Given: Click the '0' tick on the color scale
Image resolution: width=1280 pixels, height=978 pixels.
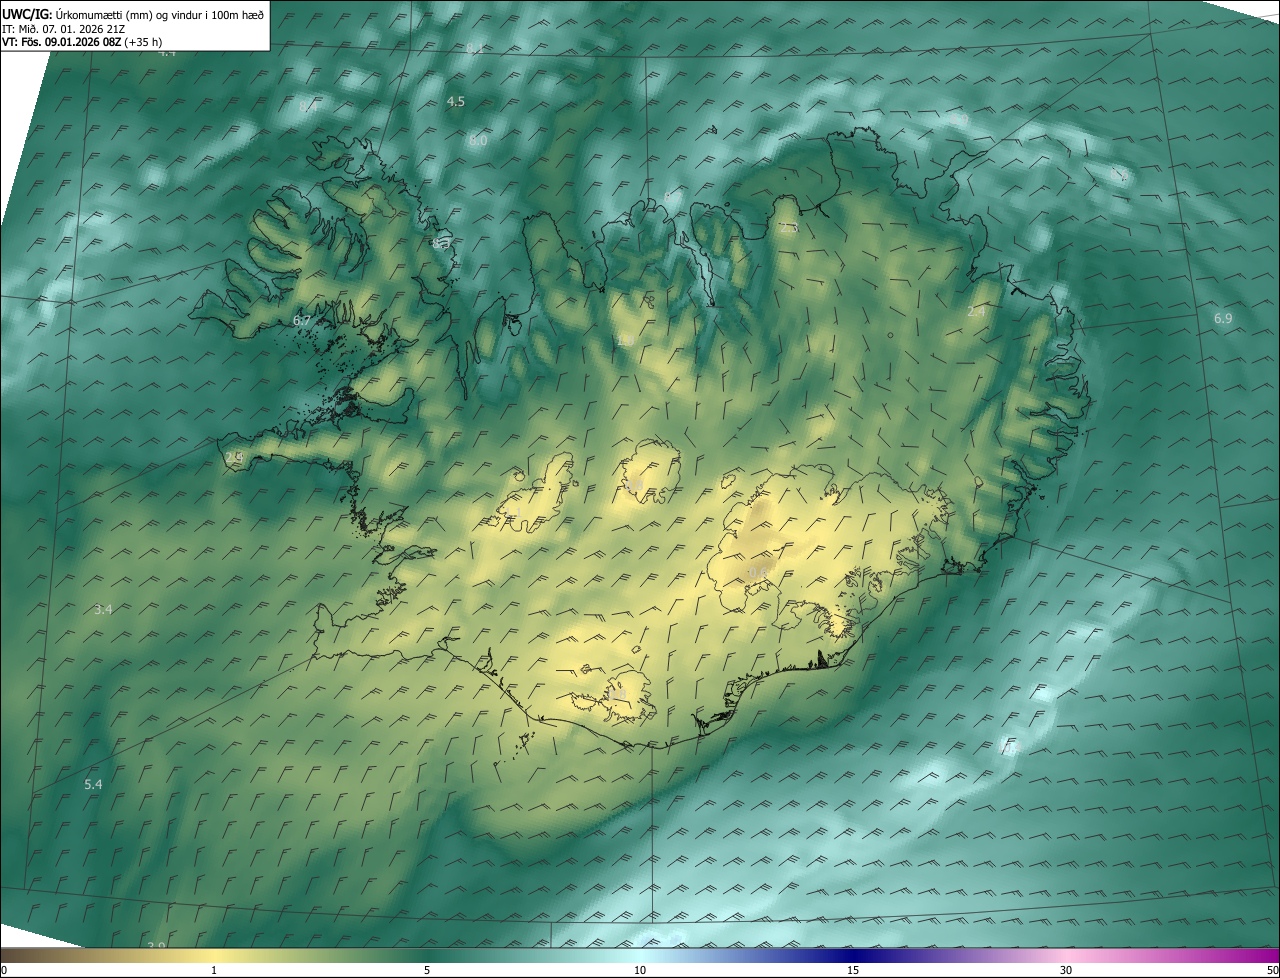Looking at the screenshot, I should coord(4,971).
